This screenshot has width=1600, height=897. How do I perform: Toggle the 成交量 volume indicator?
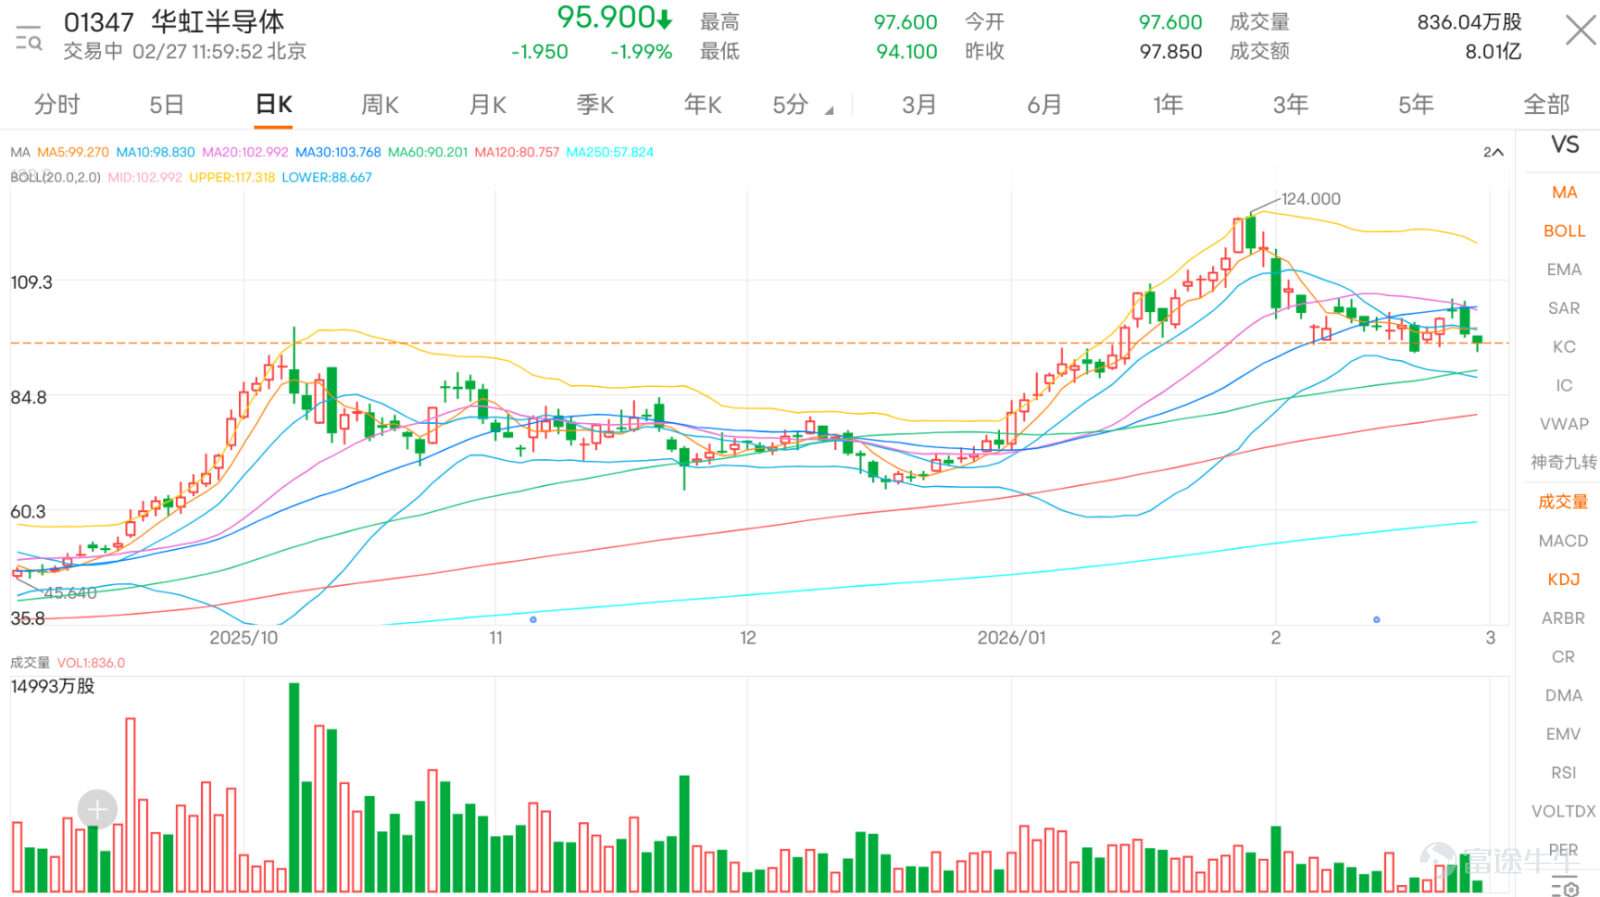[x=1564, y=502]
